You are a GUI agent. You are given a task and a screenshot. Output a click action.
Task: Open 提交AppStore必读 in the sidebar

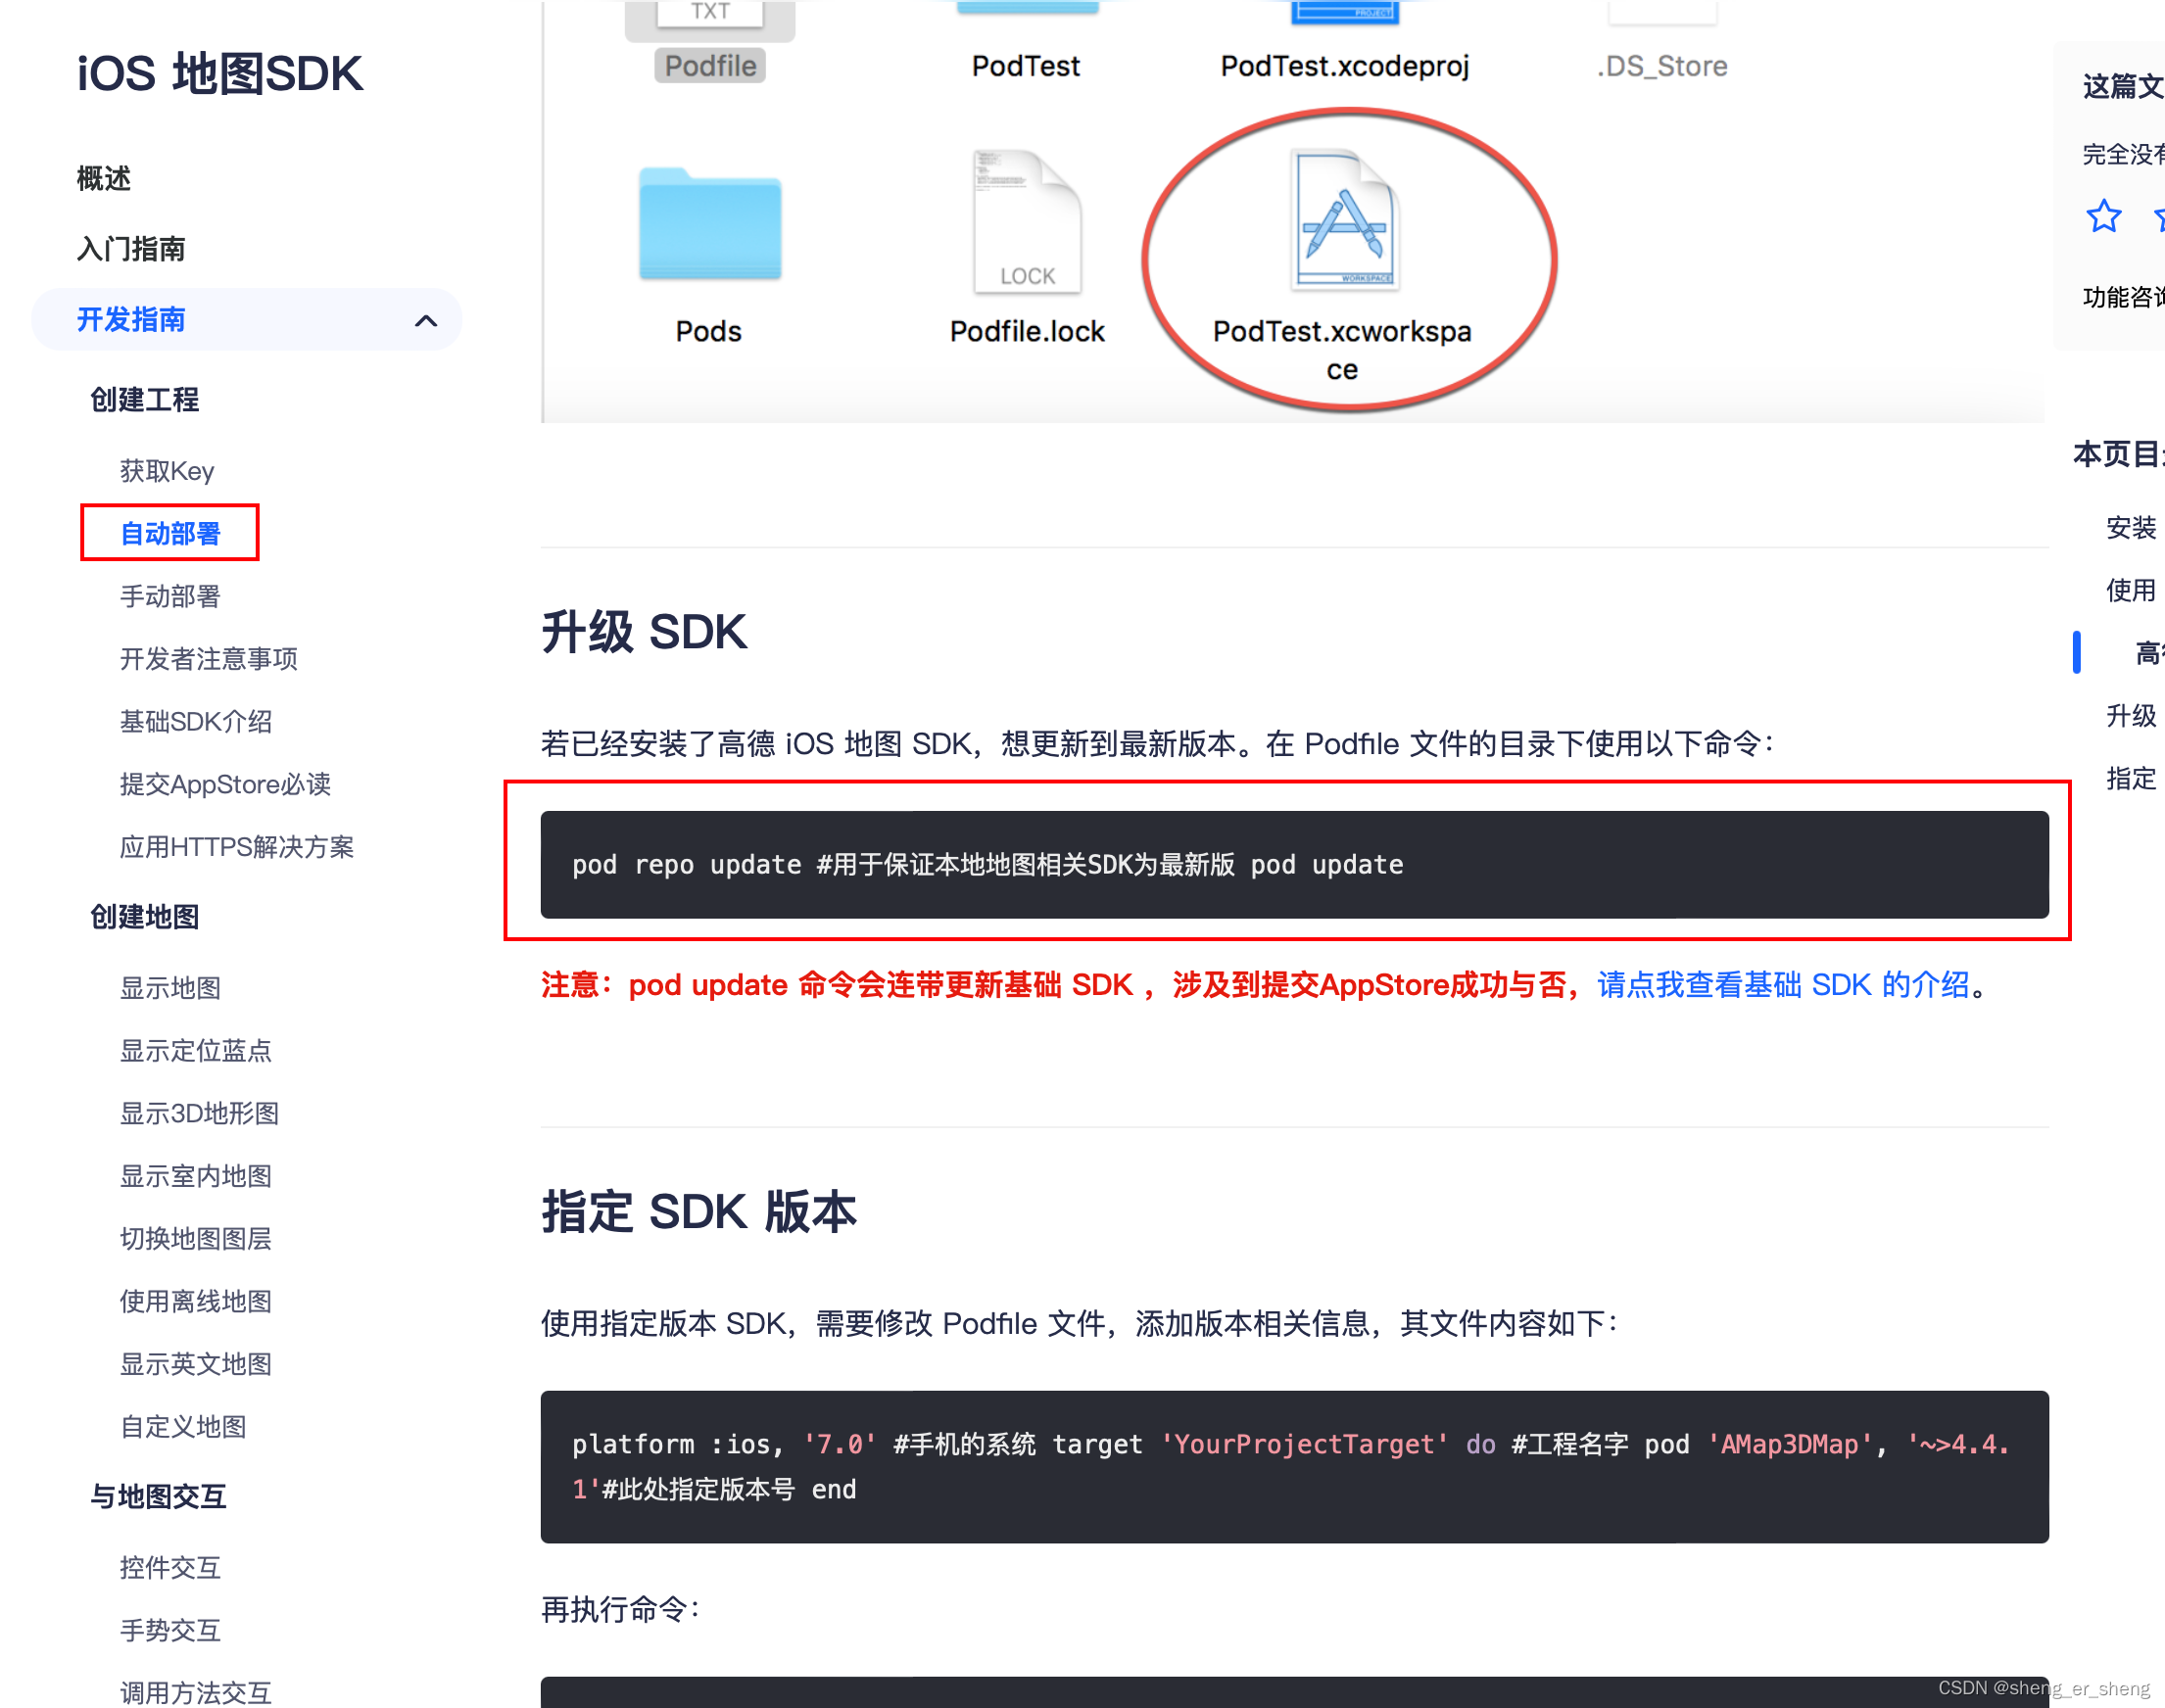225,784
